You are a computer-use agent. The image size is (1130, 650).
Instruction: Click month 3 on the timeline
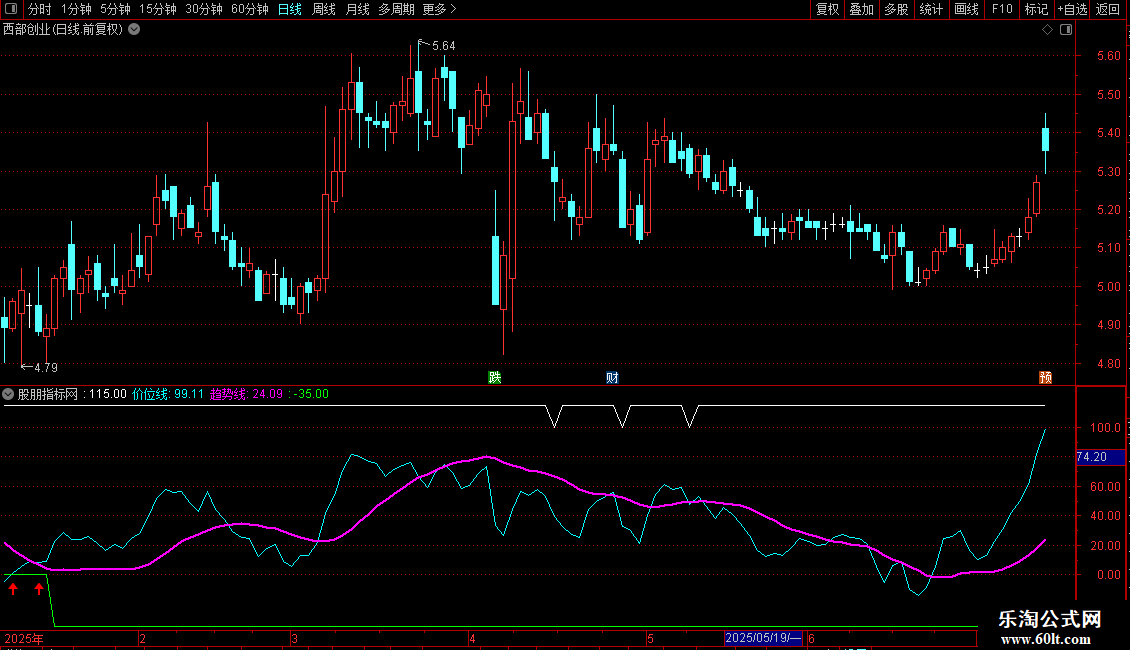tap(294, 638)
